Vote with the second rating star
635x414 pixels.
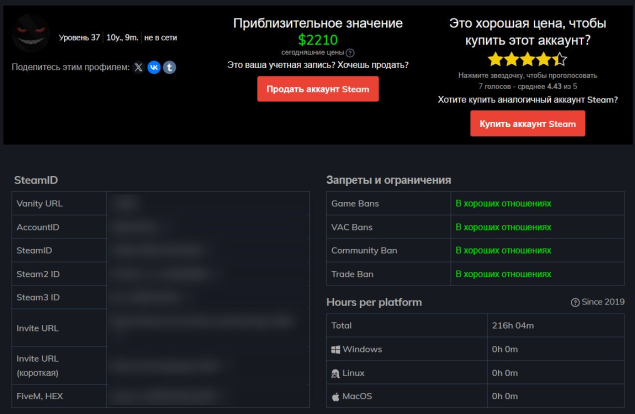[511, 59]
